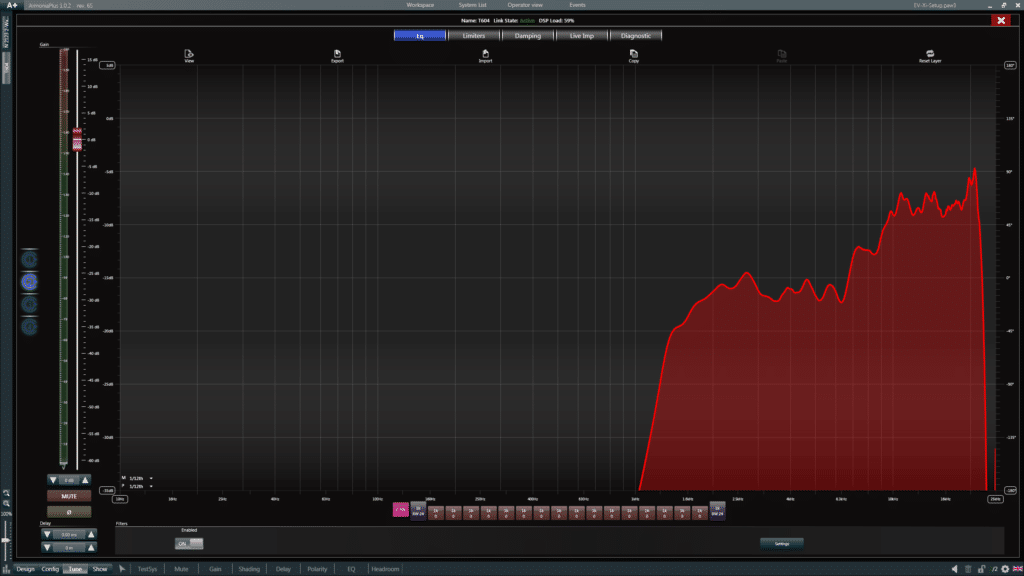Toggle the Filters Enabled ON switch

coord(189,544)
